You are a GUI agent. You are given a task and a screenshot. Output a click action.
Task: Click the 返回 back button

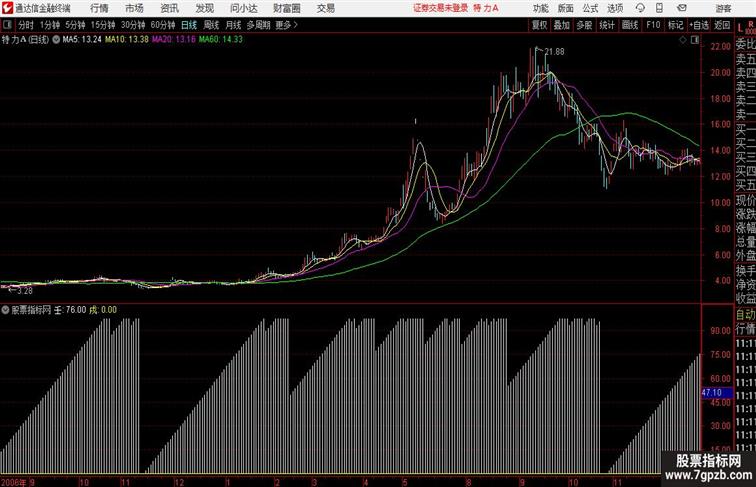[722, 25]
